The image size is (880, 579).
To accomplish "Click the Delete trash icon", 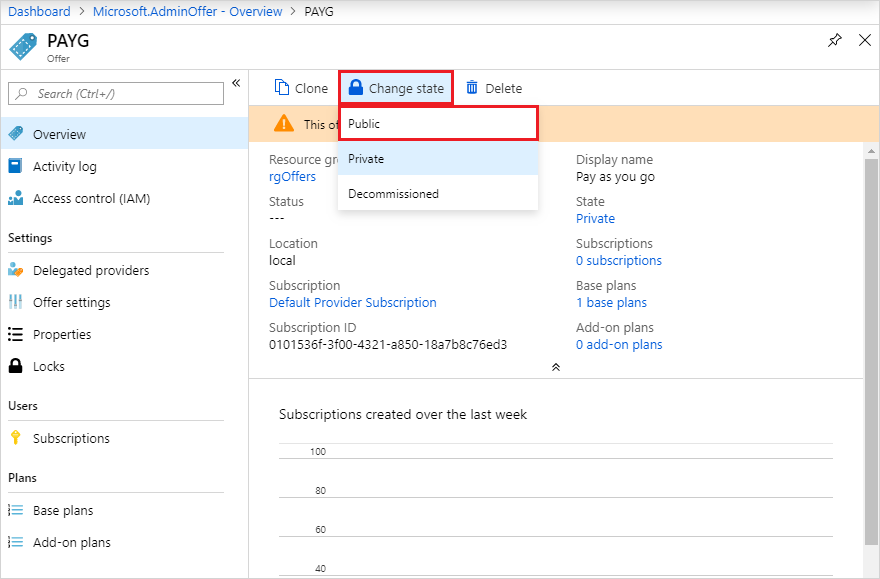I will tap(472, 88).
